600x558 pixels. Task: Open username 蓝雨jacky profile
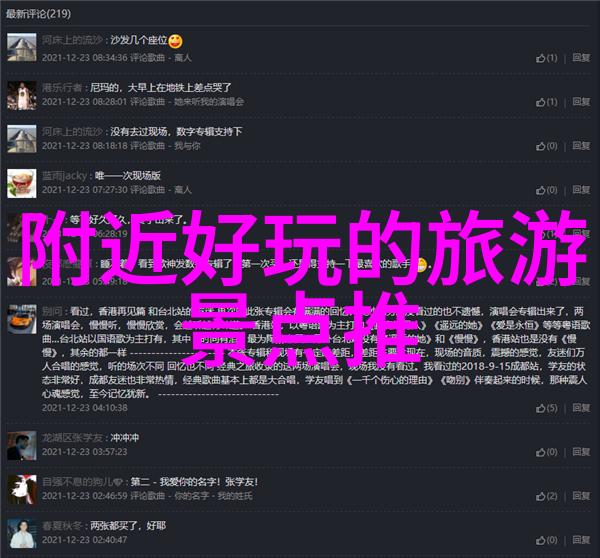coord(64,176)
